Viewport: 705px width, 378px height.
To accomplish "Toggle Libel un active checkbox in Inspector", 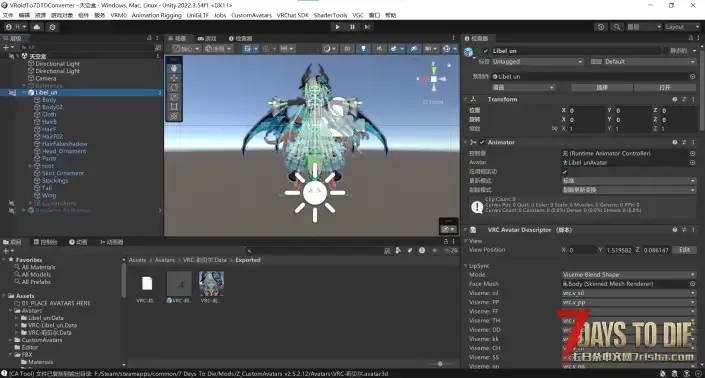I will click(485, 51).
